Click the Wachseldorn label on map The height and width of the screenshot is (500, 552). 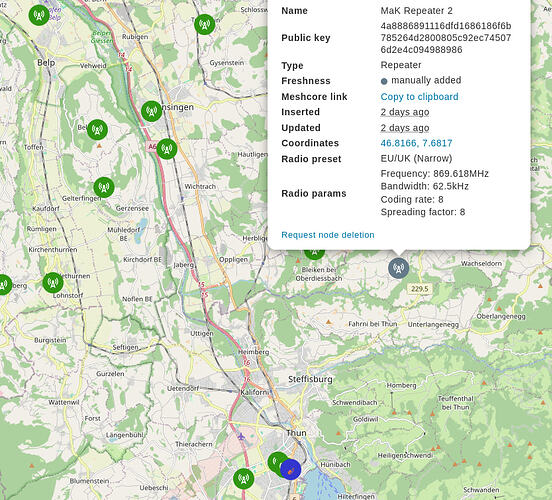coord(481,263)
